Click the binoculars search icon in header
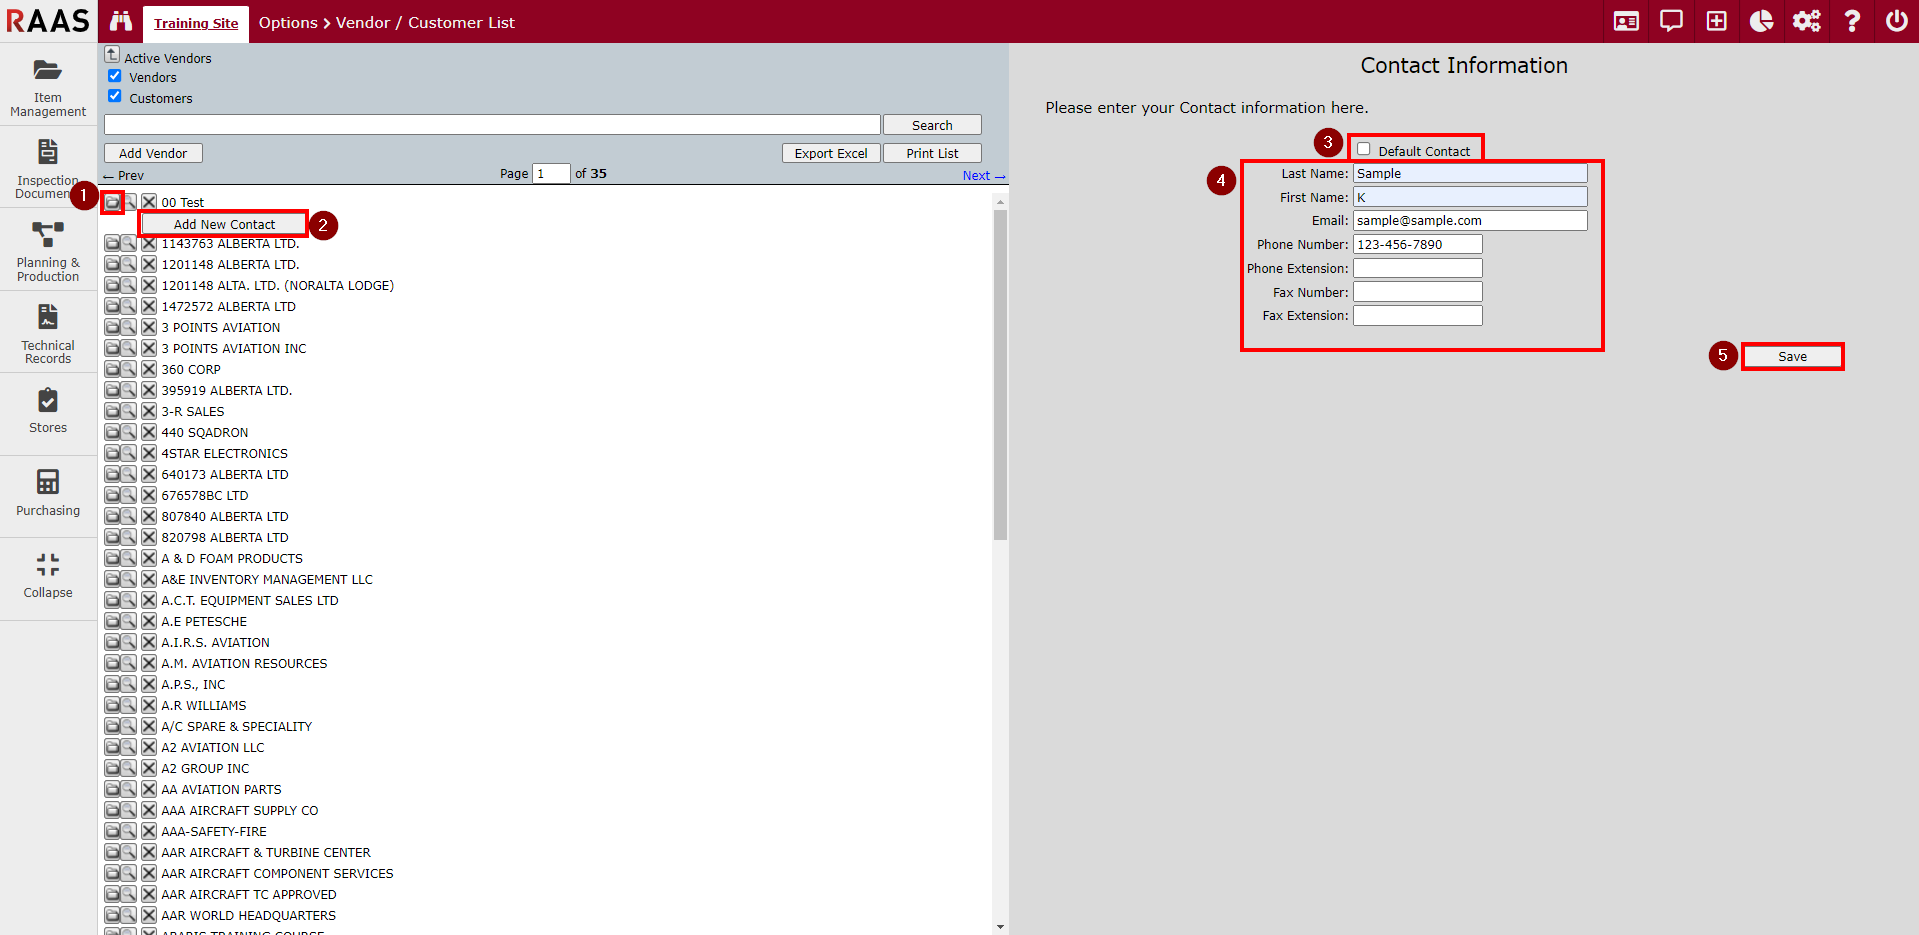 click(x=121, y=21)
